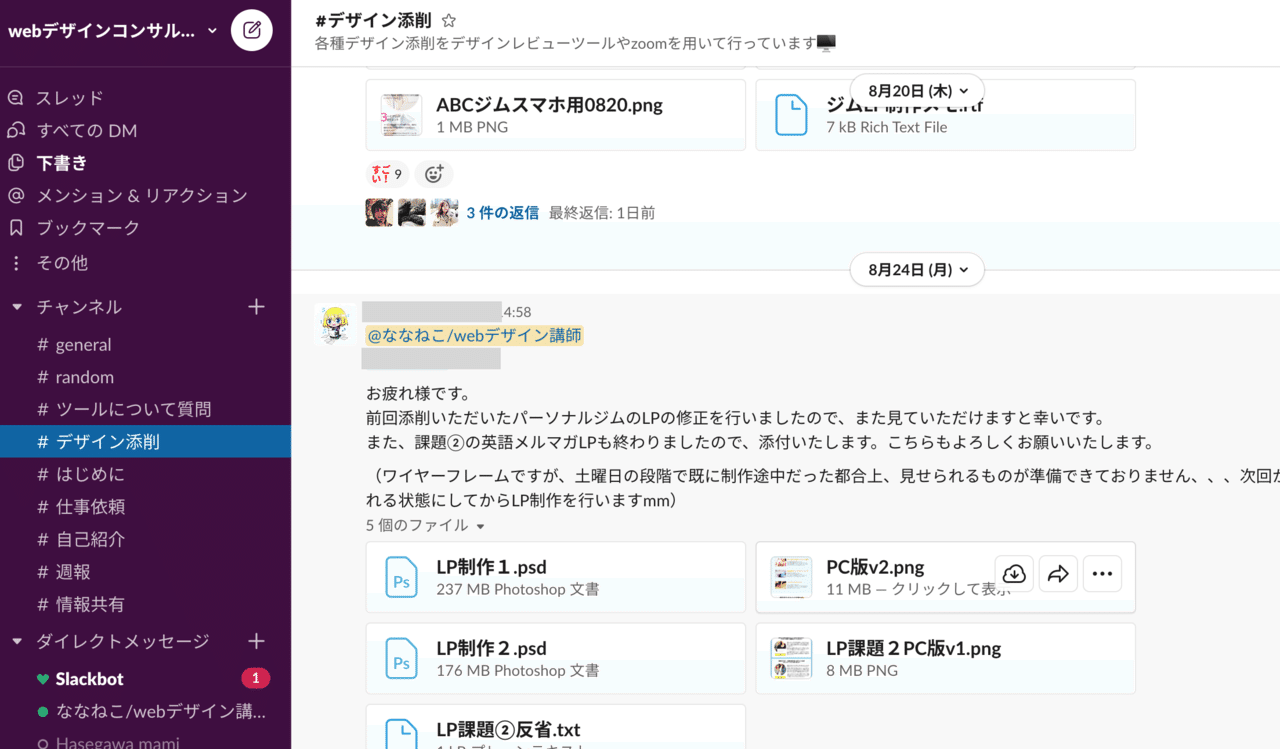Star the #デザイン添削 channel

tap(449, 20)
